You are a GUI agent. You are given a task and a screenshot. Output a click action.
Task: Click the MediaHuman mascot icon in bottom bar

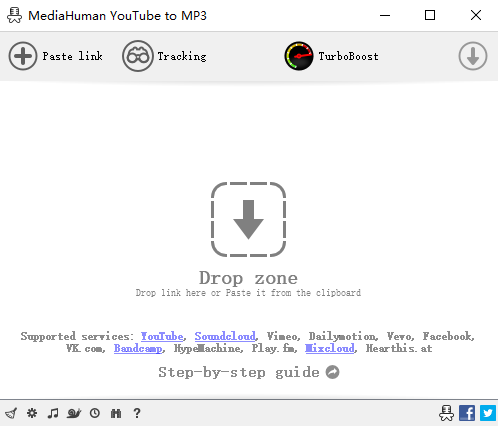446,413
